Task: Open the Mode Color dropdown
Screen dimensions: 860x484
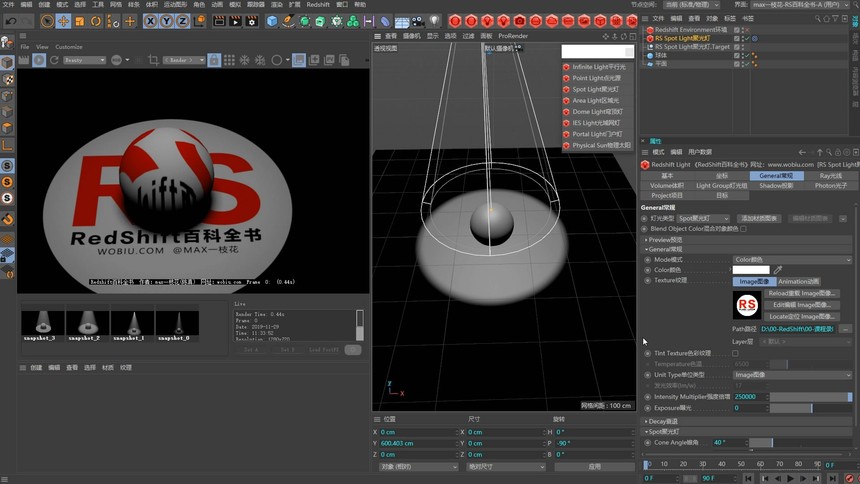Action: pyautogui.click(x=792, y=260)
